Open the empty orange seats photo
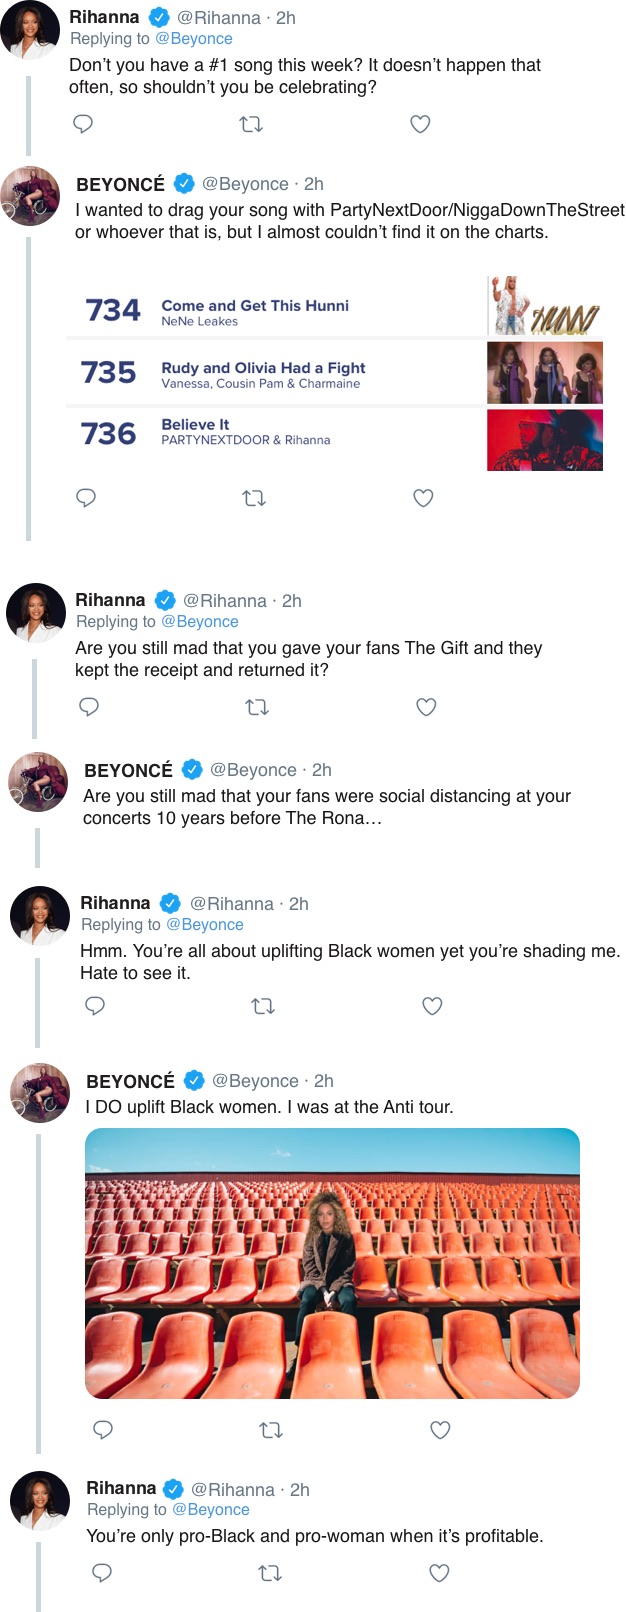The width and height of the screenshot is (626, 1612). (x=332, y=1263)
